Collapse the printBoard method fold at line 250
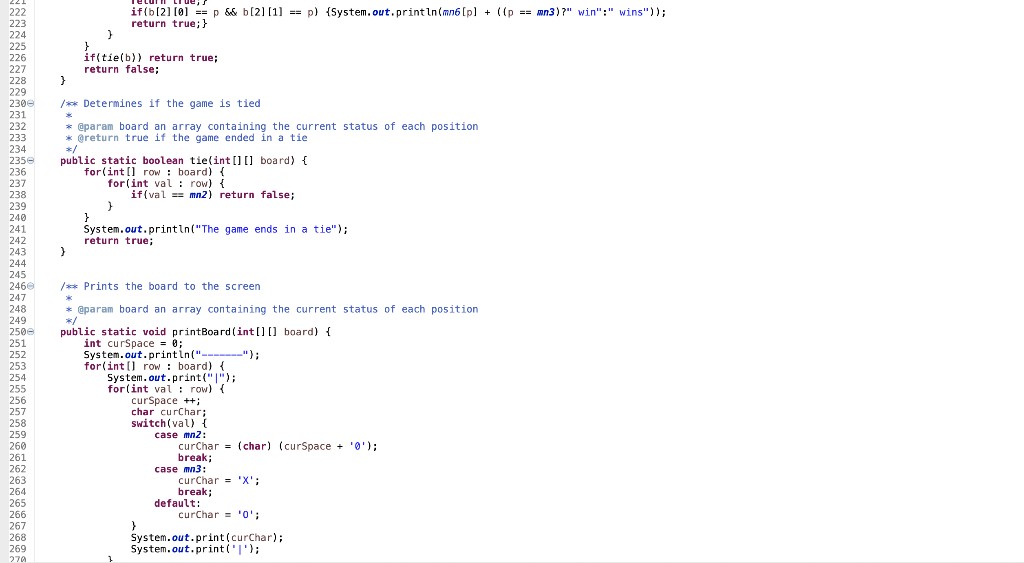Image resolution: width=1024 pixels, height=563 pixels. click(x=31, y=332)
